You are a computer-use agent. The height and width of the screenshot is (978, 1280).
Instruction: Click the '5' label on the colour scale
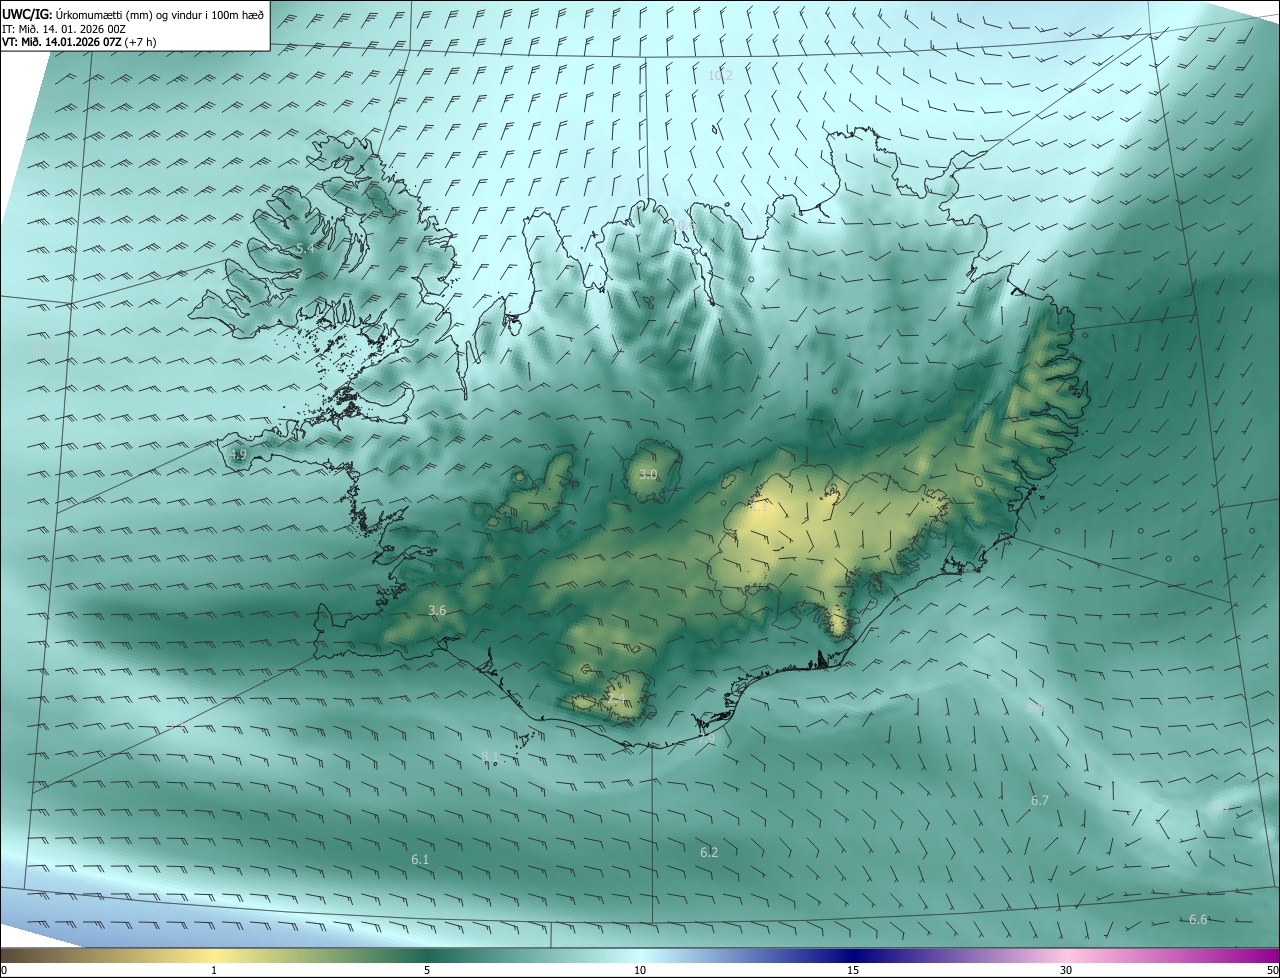427,970
